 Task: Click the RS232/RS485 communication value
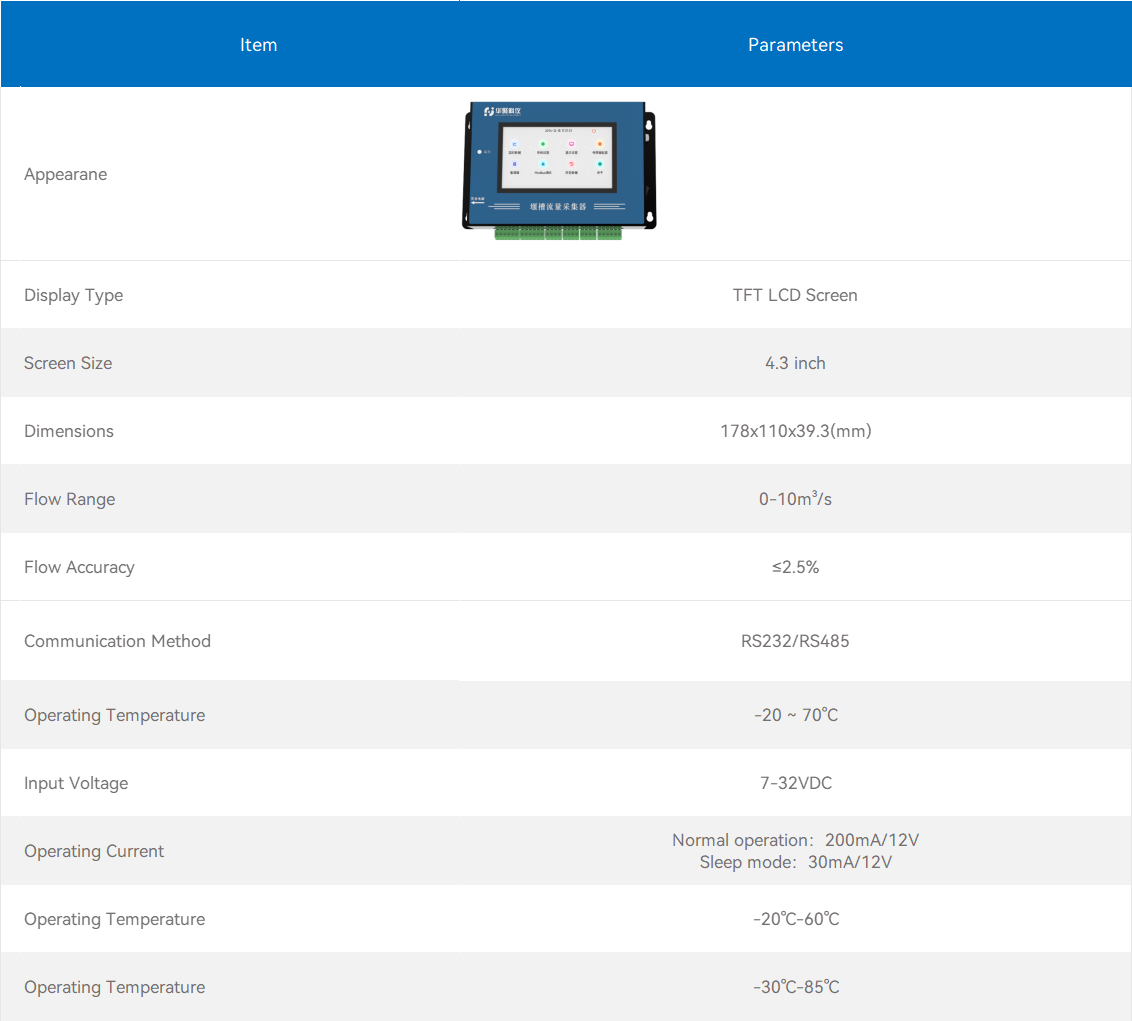click(x=795, y=641)
